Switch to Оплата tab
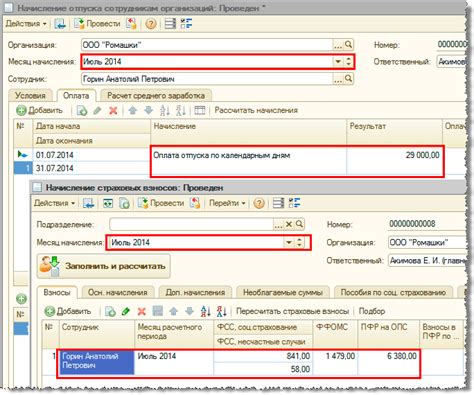474x395 pixels. 76,96
